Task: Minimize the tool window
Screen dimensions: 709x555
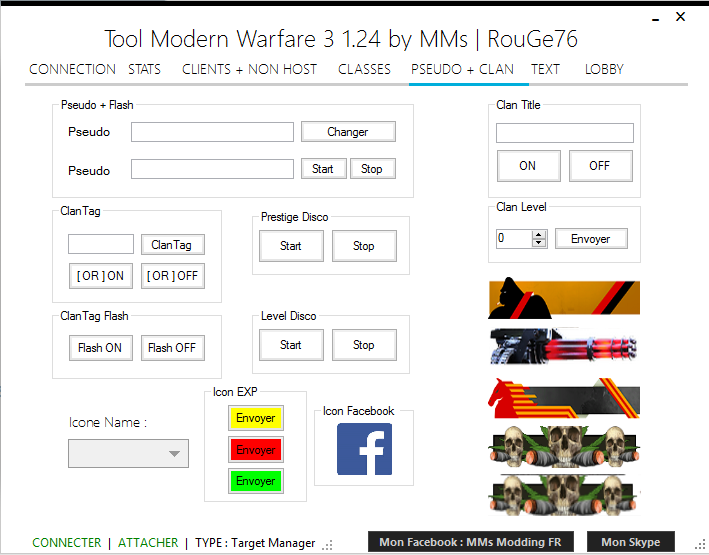Action: pyautogui.click(x=656, y=18)
